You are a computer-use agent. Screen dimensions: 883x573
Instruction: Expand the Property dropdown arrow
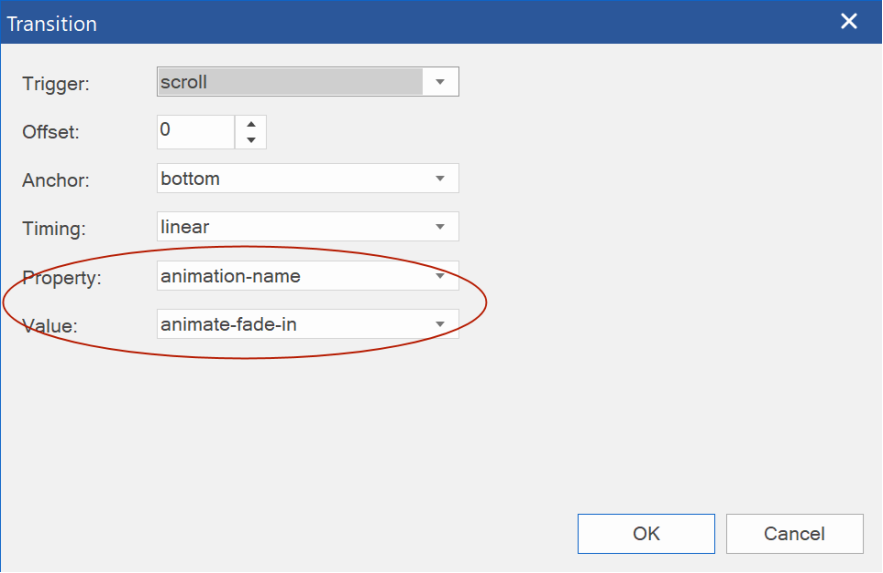pos(440,276)
